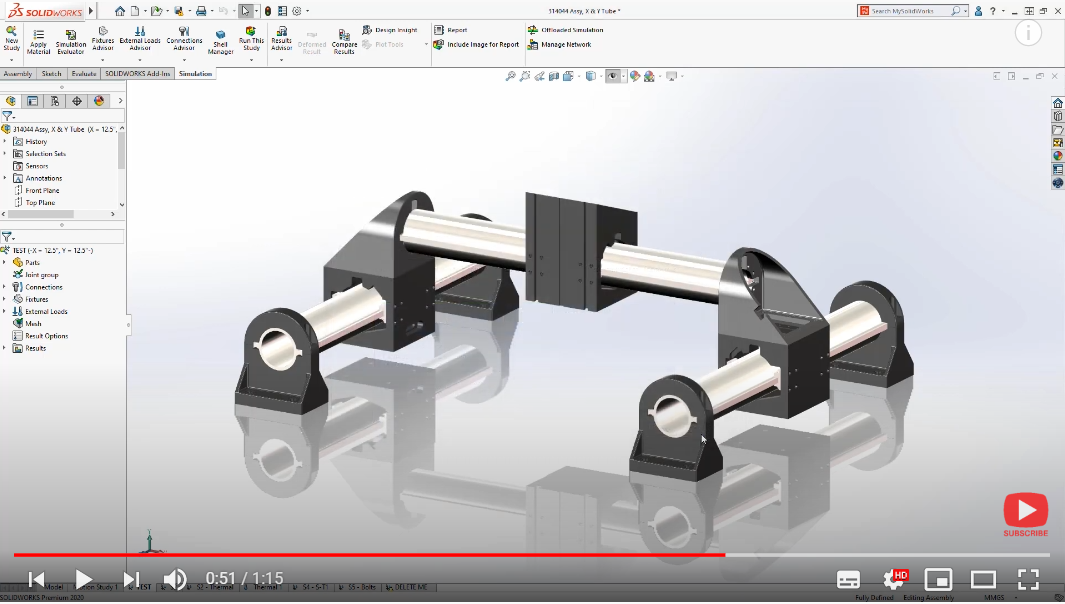This screenshot has width=1065, height=604.
Task: Select the Apply Material tool
Action: pyautogui.click(x=38, y=38)
